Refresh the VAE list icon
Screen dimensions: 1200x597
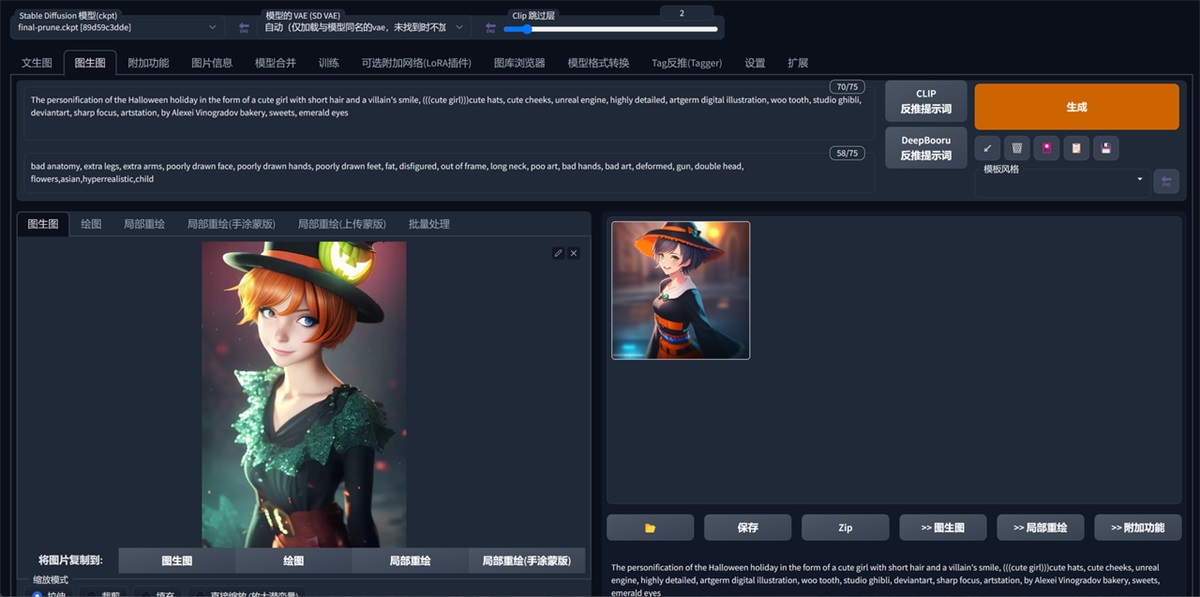point(489,27)
